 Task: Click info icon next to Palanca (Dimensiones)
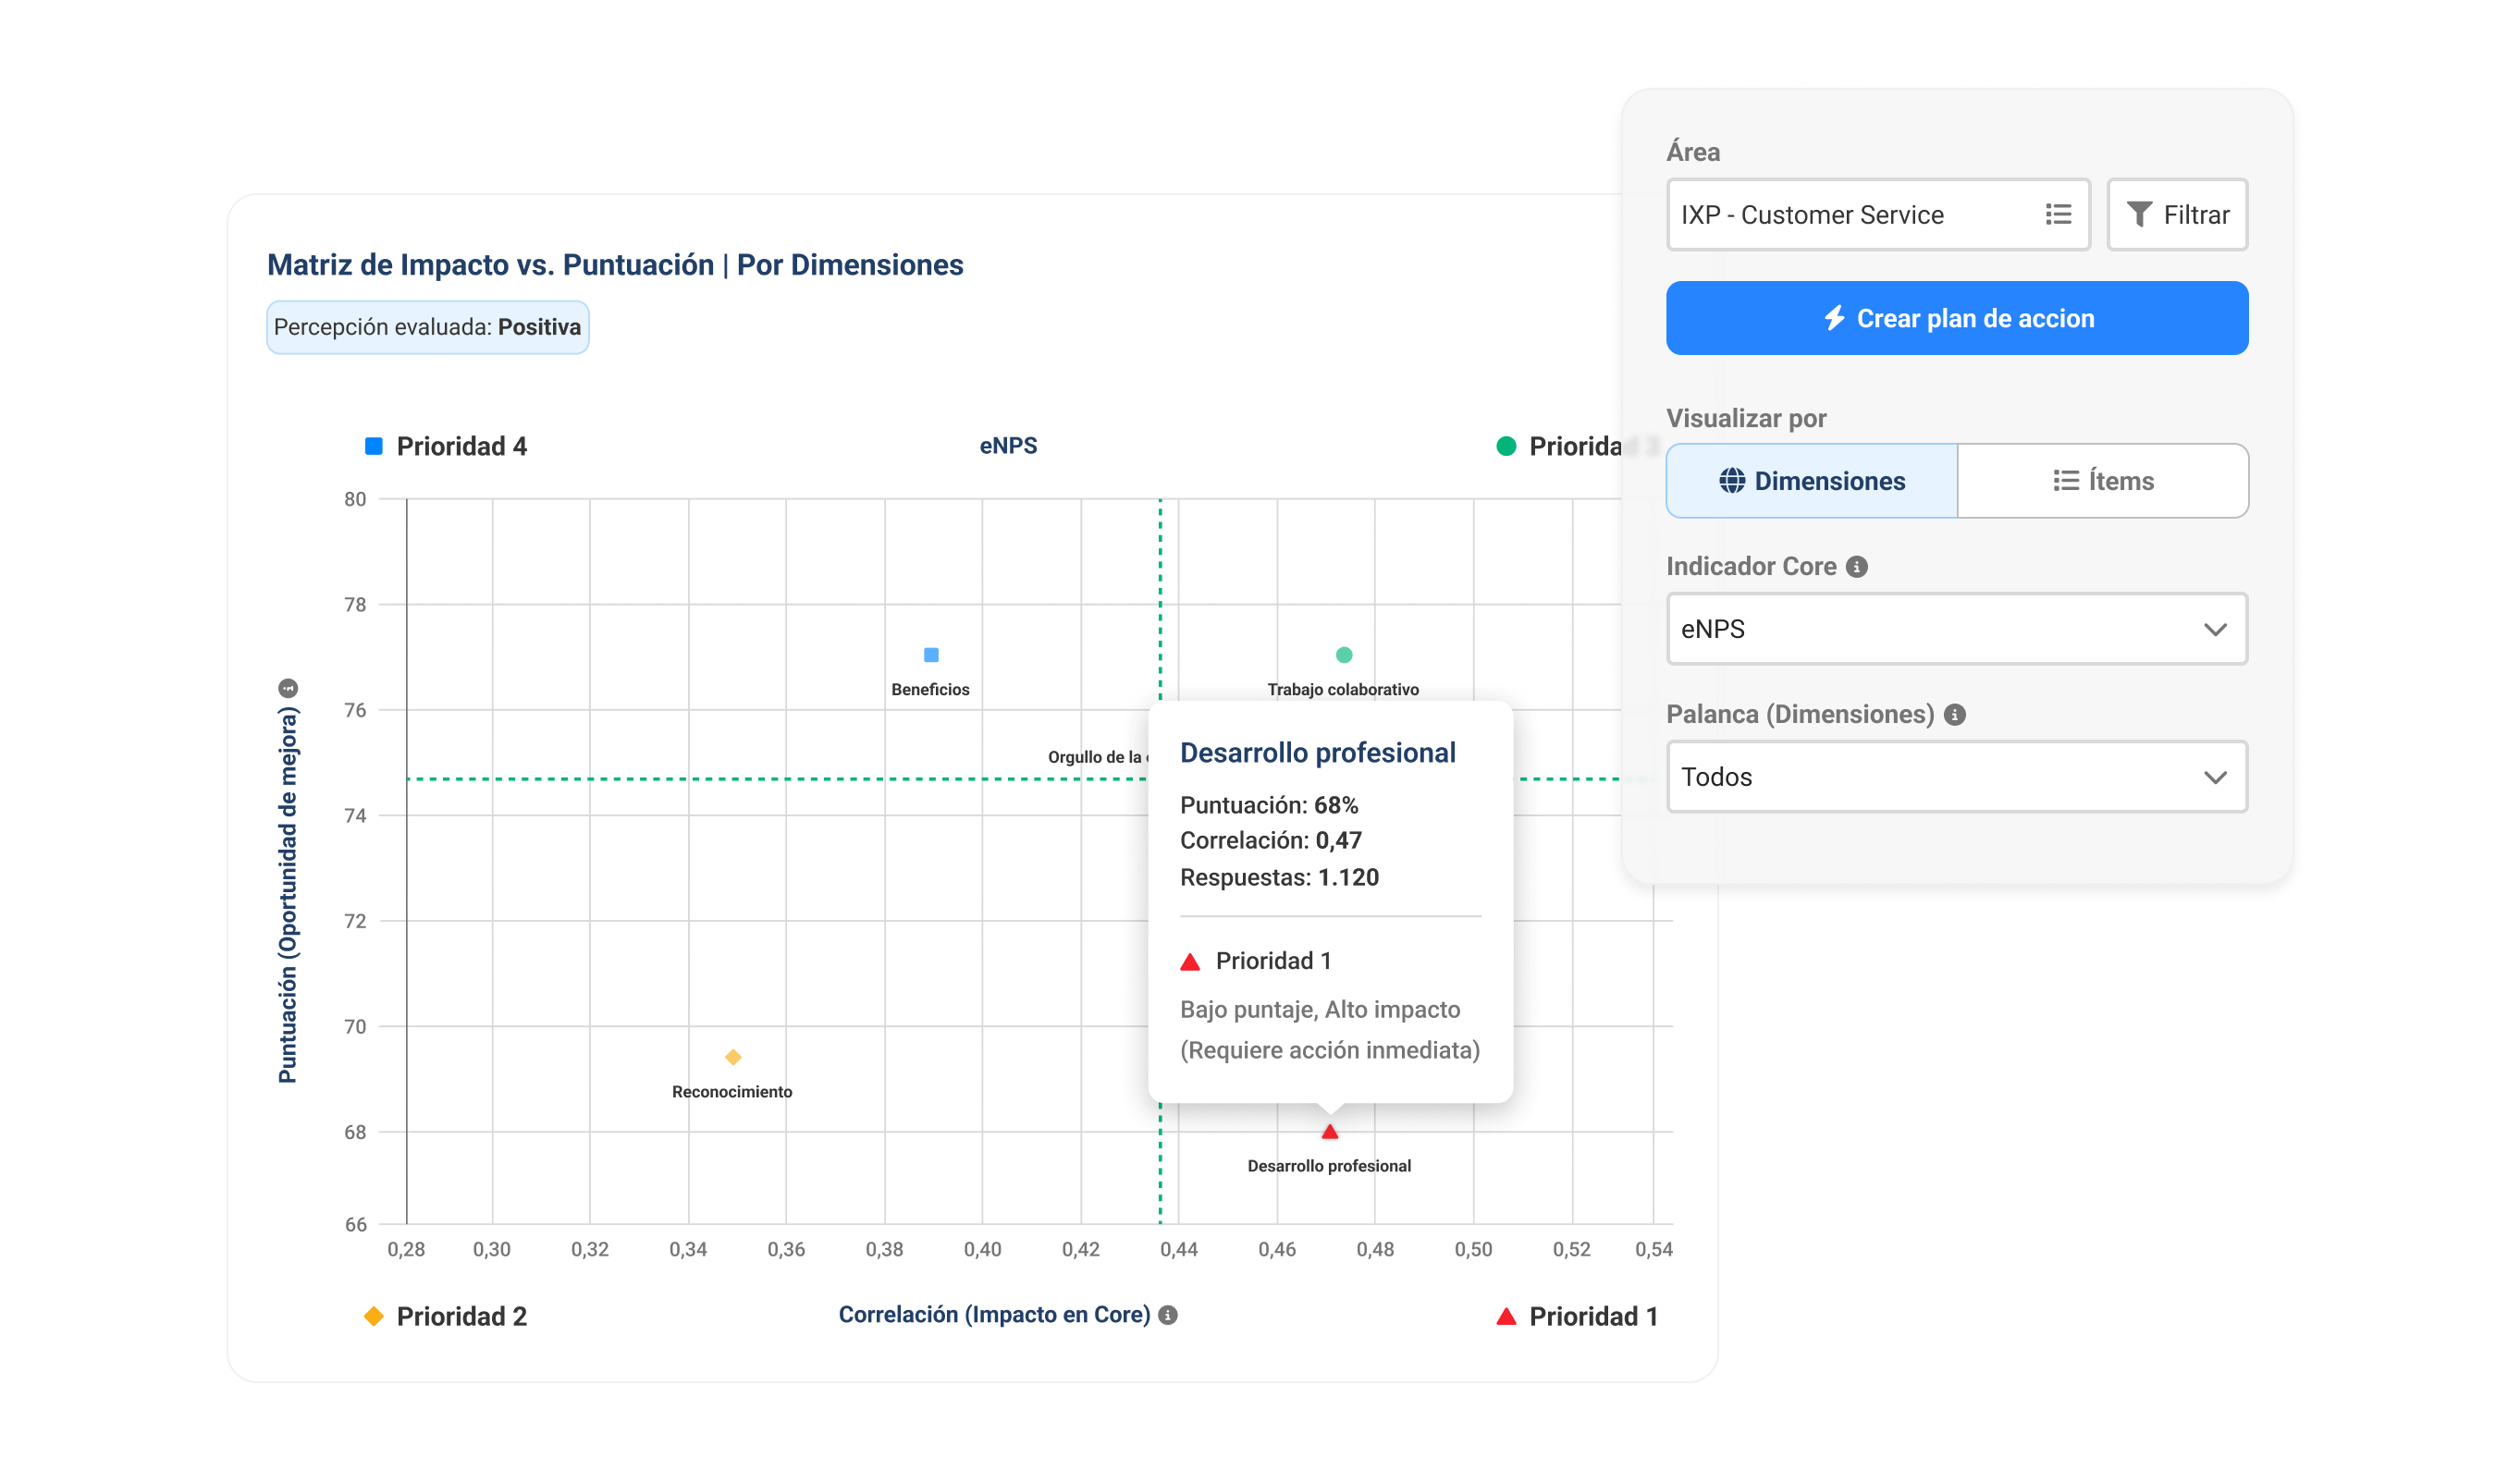(1954, 715)
